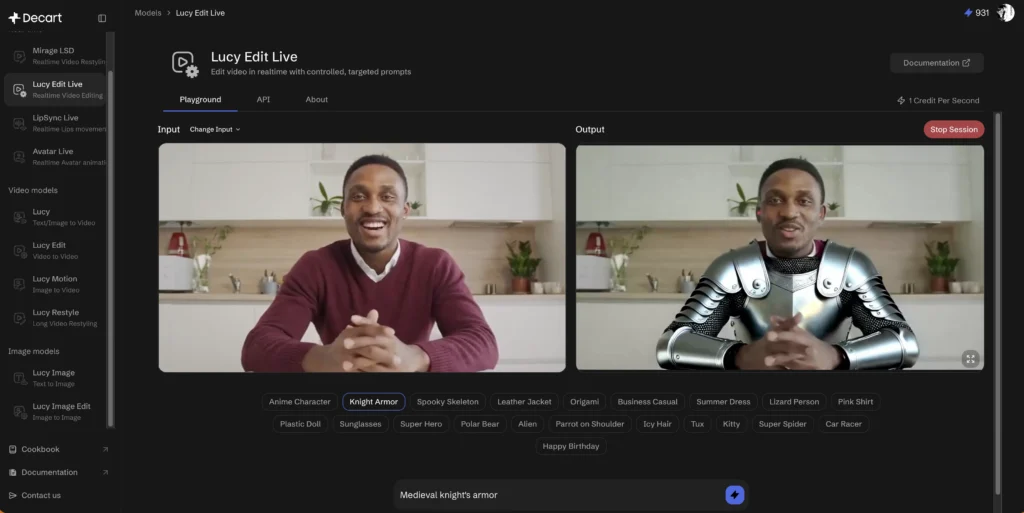Open the Lucy Image Edit model icon
This screenshot has height=513, width=1024.
(x=19, y=411)
